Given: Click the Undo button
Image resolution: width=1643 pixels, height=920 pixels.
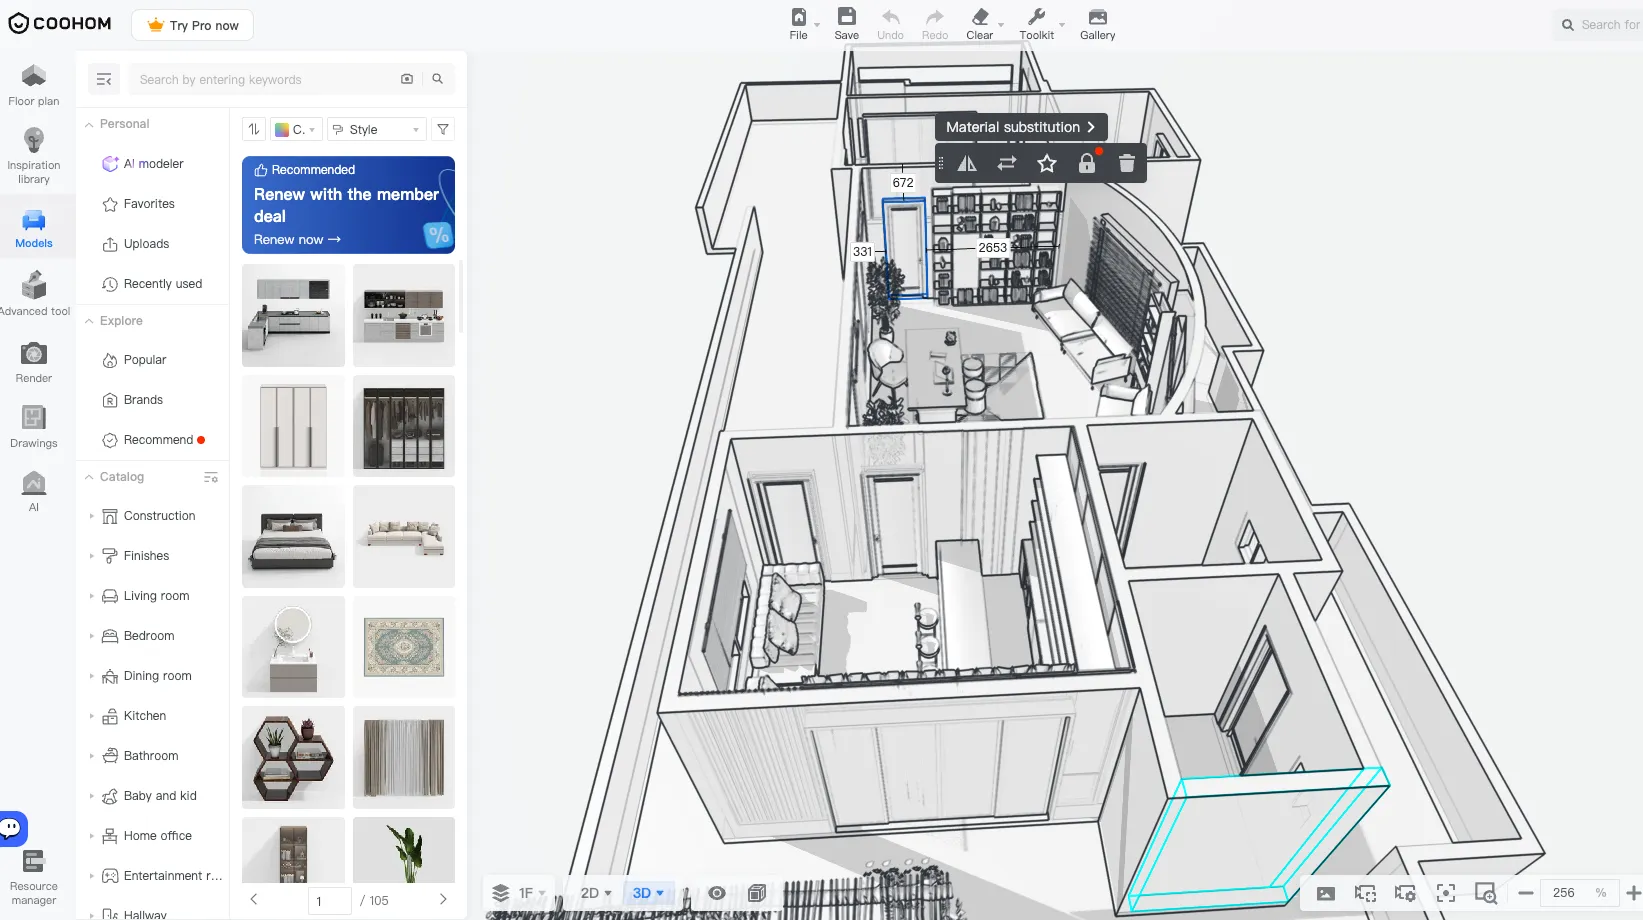Looking at the screenshot, I should tap(890, 24).
